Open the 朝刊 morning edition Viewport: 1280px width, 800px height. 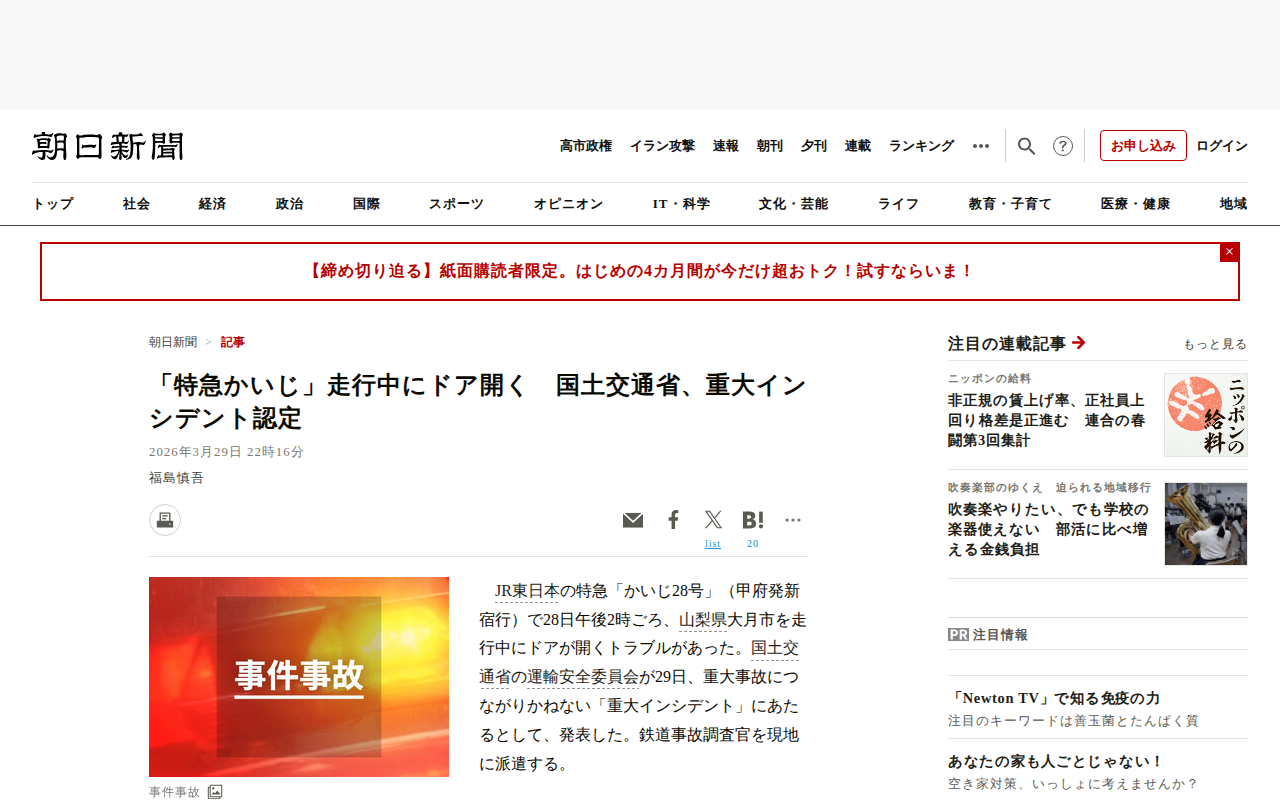pos(770,146)
